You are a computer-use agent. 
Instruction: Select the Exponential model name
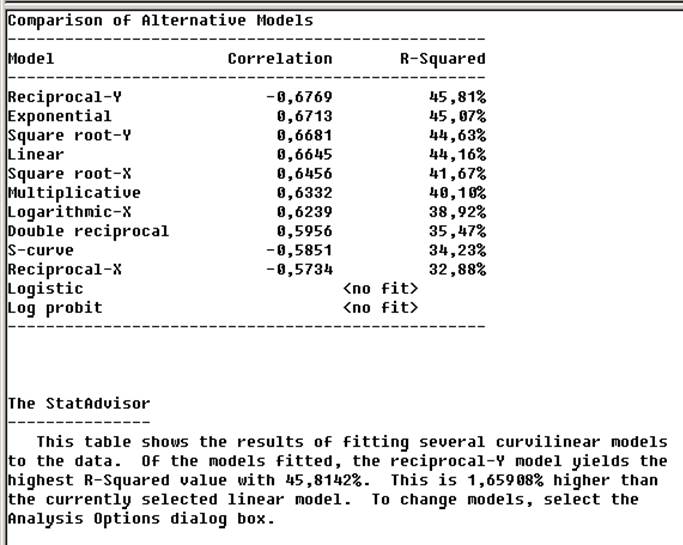pos(60,116)
